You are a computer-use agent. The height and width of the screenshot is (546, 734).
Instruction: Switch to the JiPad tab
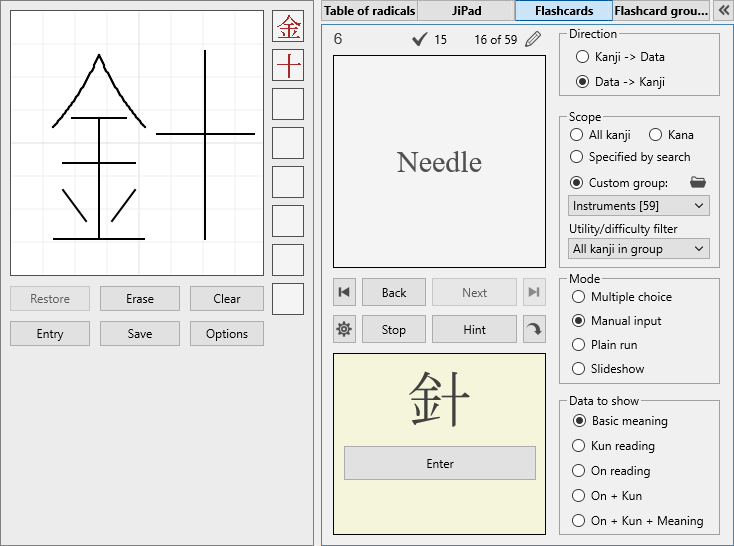pos(466,10)
